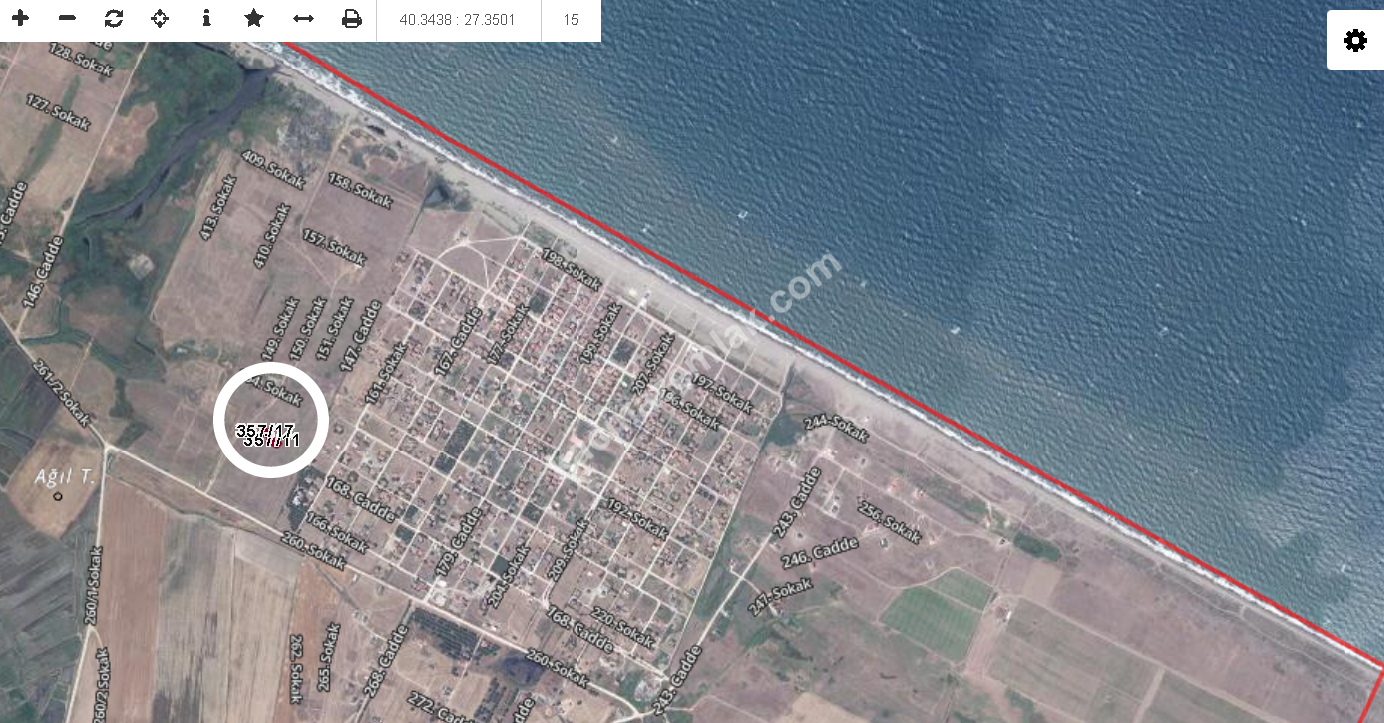The image size is (1384, 723).
Task: Select the 246. Cadde label
Action: (821, 553)
